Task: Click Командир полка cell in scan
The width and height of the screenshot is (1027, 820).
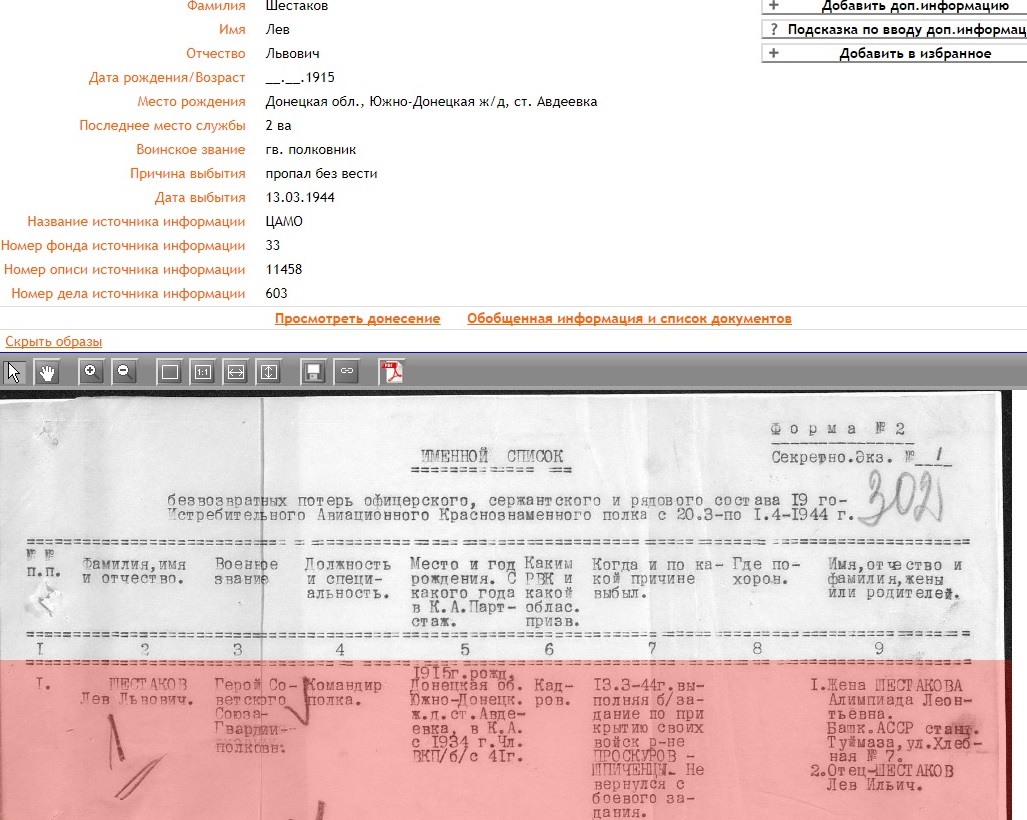Action: point(344,692)
